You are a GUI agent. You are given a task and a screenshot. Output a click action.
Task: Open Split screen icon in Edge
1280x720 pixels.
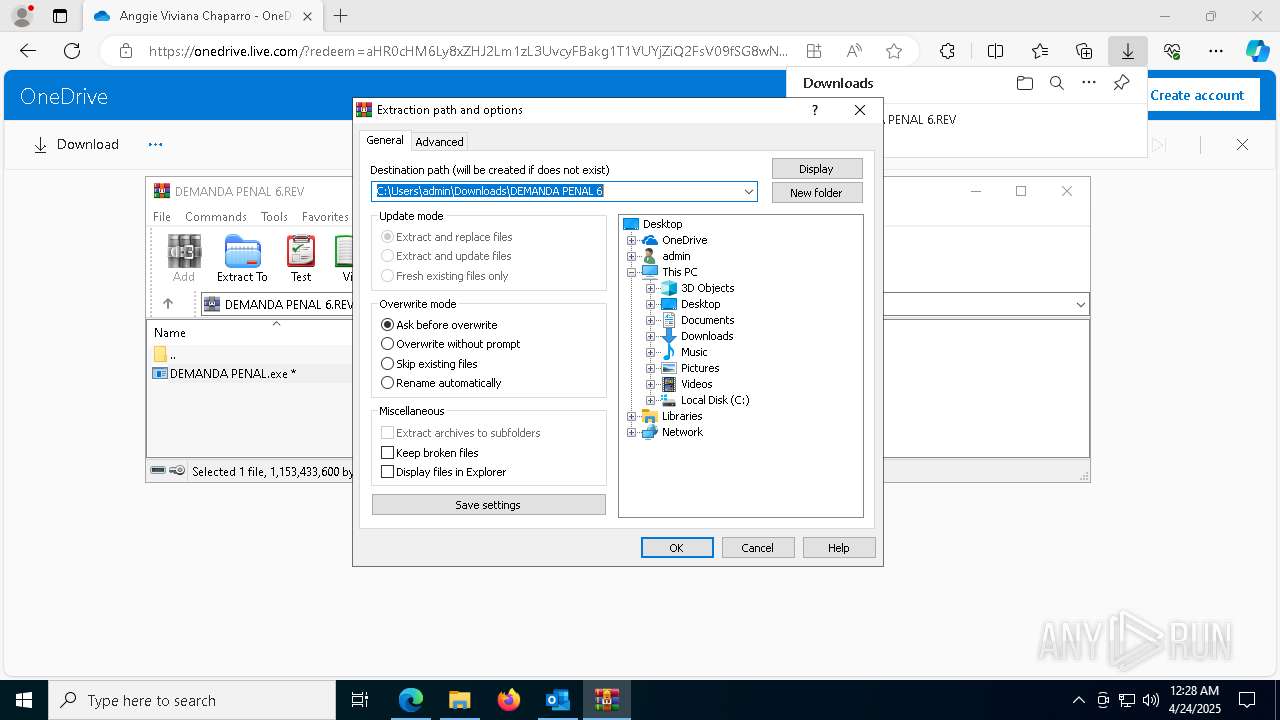click(x=995, y=51)
